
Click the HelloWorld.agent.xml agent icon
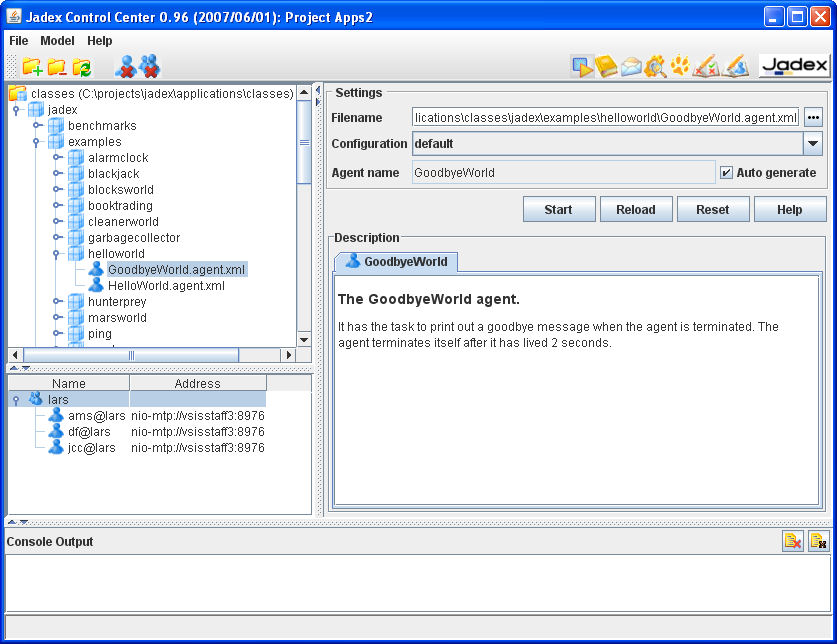click(x=96, y=285)
